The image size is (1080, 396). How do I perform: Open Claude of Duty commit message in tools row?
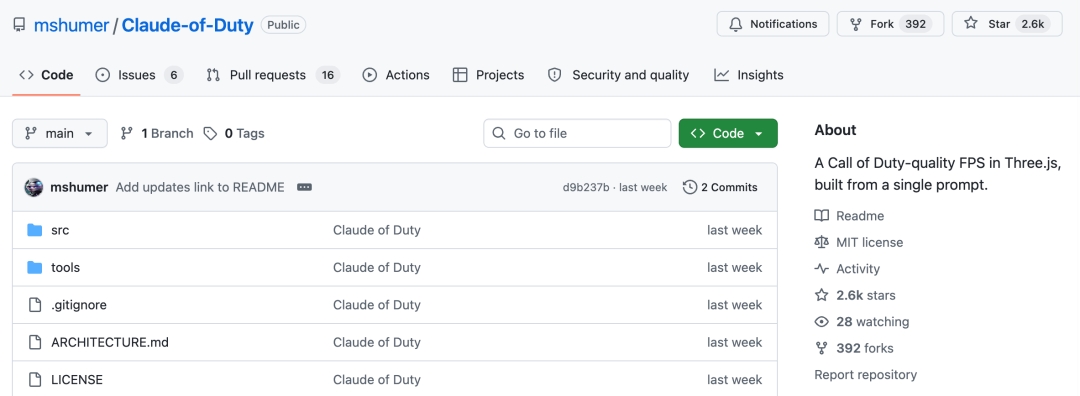[x=377, y=267]
